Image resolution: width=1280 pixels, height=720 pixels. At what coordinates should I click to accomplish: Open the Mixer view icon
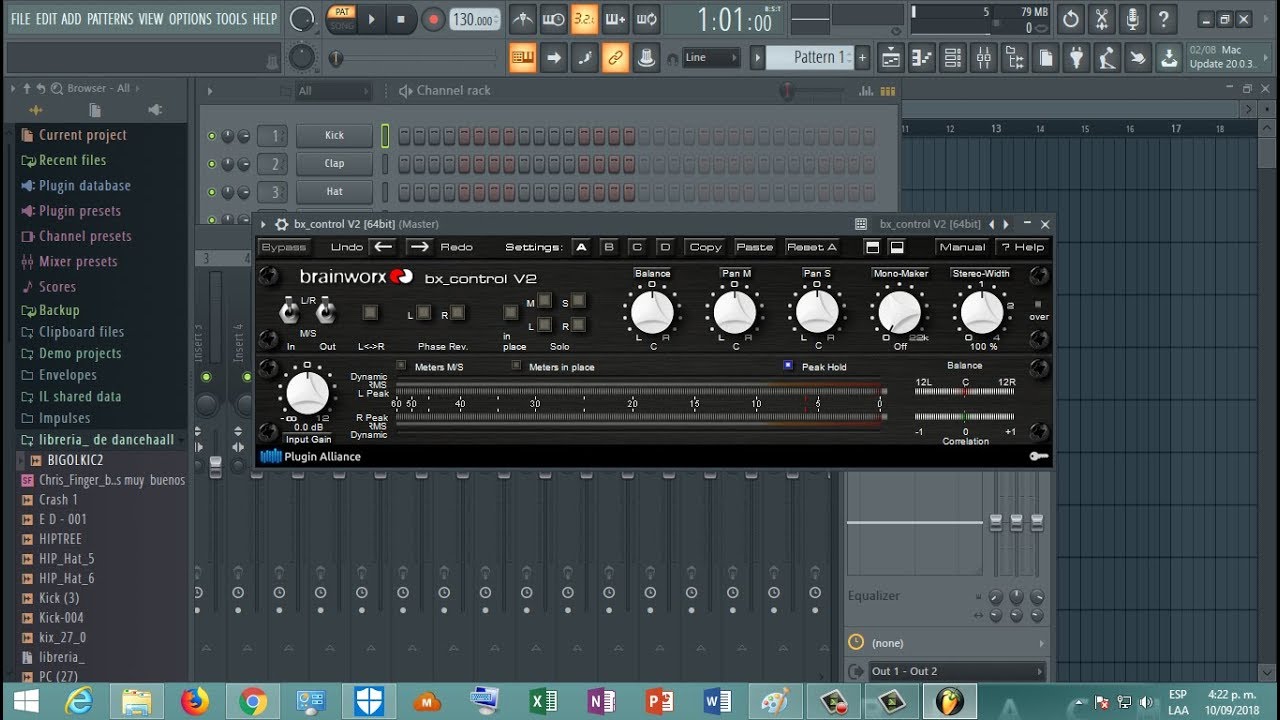[x=984, y=58]
